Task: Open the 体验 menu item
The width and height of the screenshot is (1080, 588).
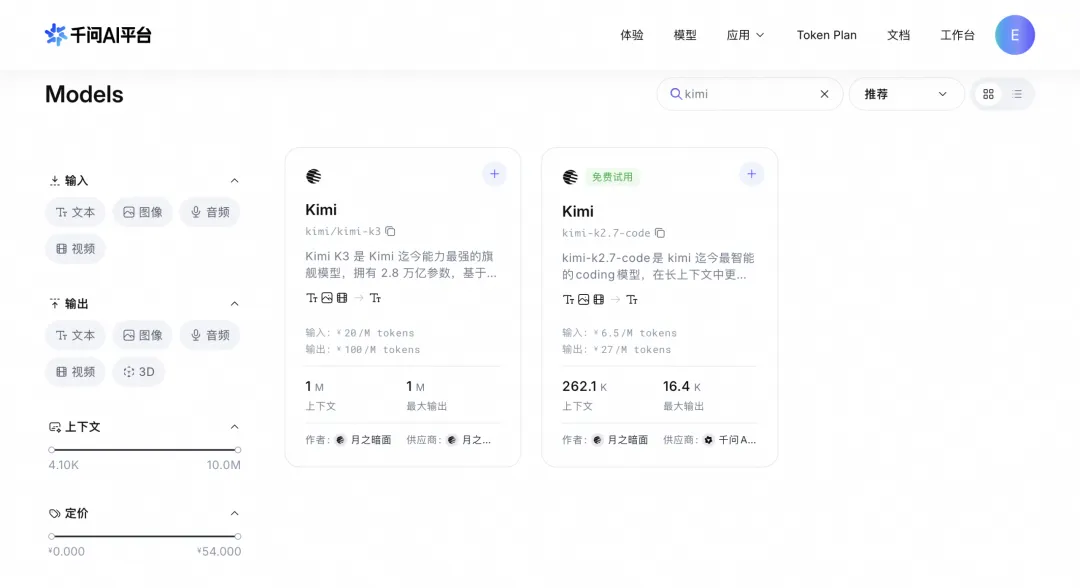Action: click(632, 35)
